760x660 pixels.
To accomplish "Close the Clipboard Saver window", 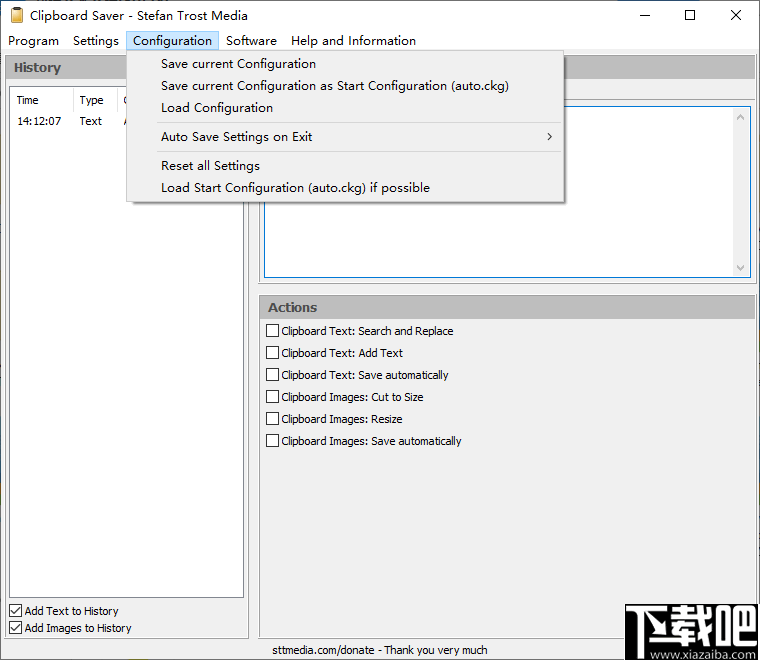I will (x=735, y=16).
